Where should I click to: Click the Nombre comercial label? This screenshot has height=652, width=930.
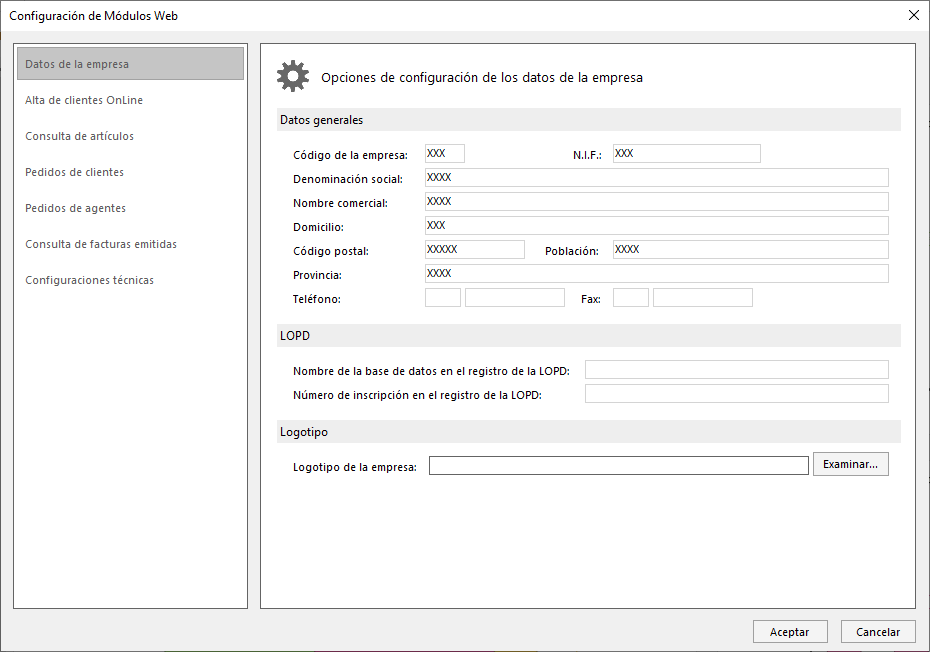[340, 203]
